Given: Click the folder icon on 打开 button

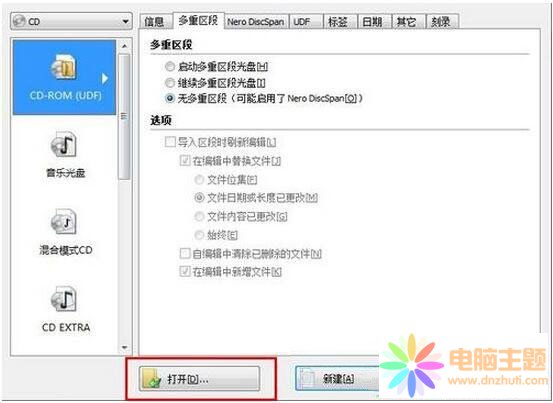Looking at the screenshot, I should pyautogui.click(x=152, y=379).
